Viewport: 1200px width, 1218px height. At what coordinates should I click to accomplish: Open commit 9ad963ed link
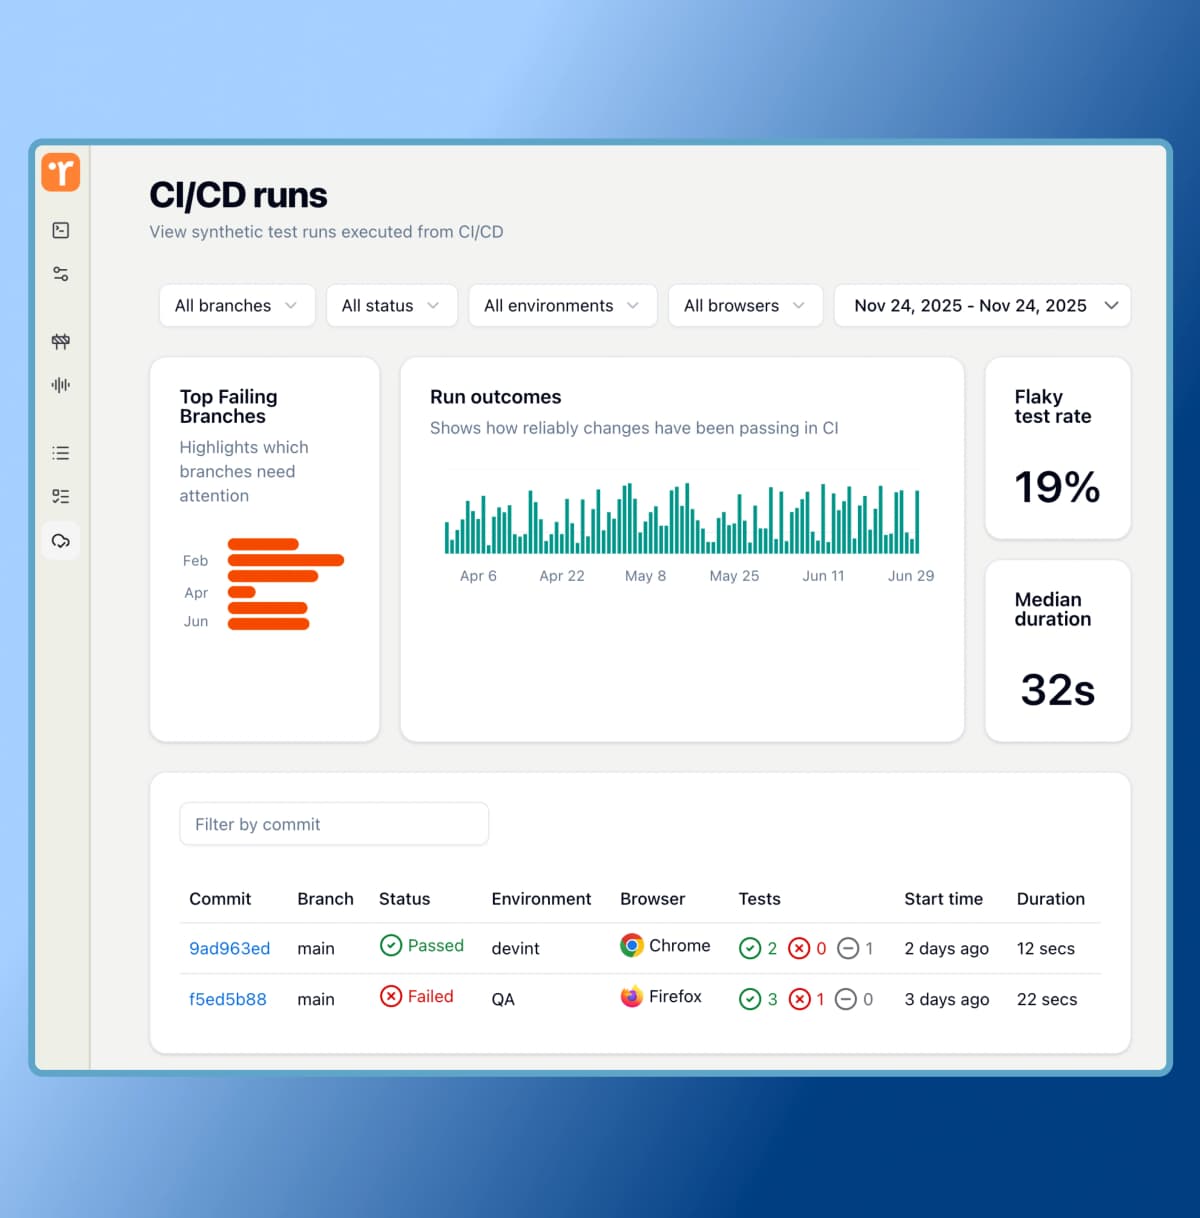(229, 949)
